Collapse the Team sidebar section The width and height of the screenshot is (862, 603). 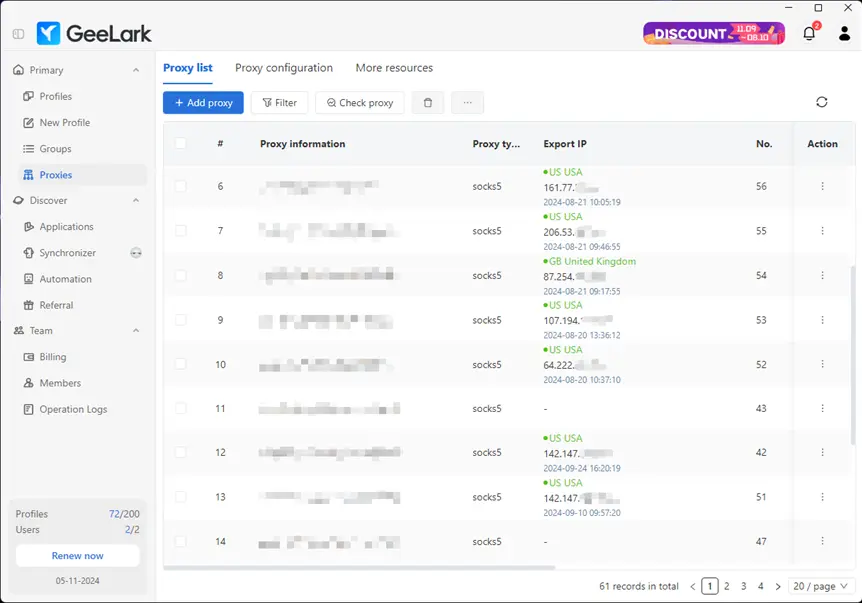(136, 331)
